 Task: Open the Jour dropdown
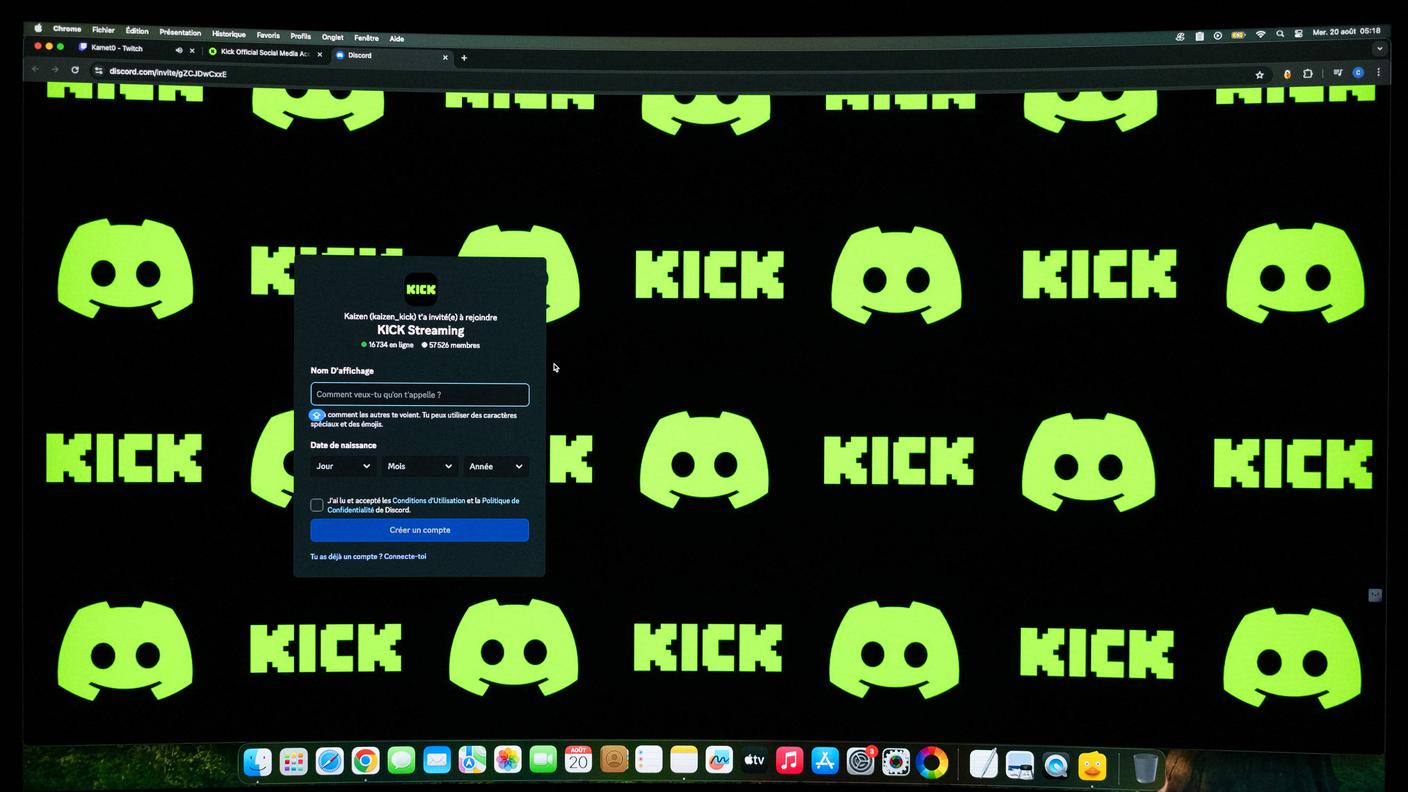[x=343, y=467]
